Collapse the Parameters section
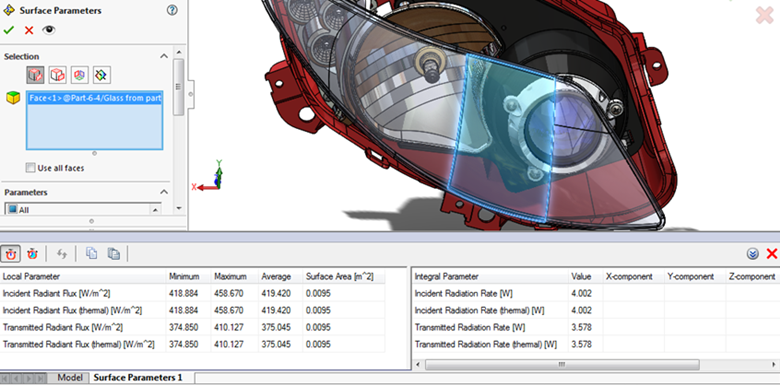 coord(164,192)
